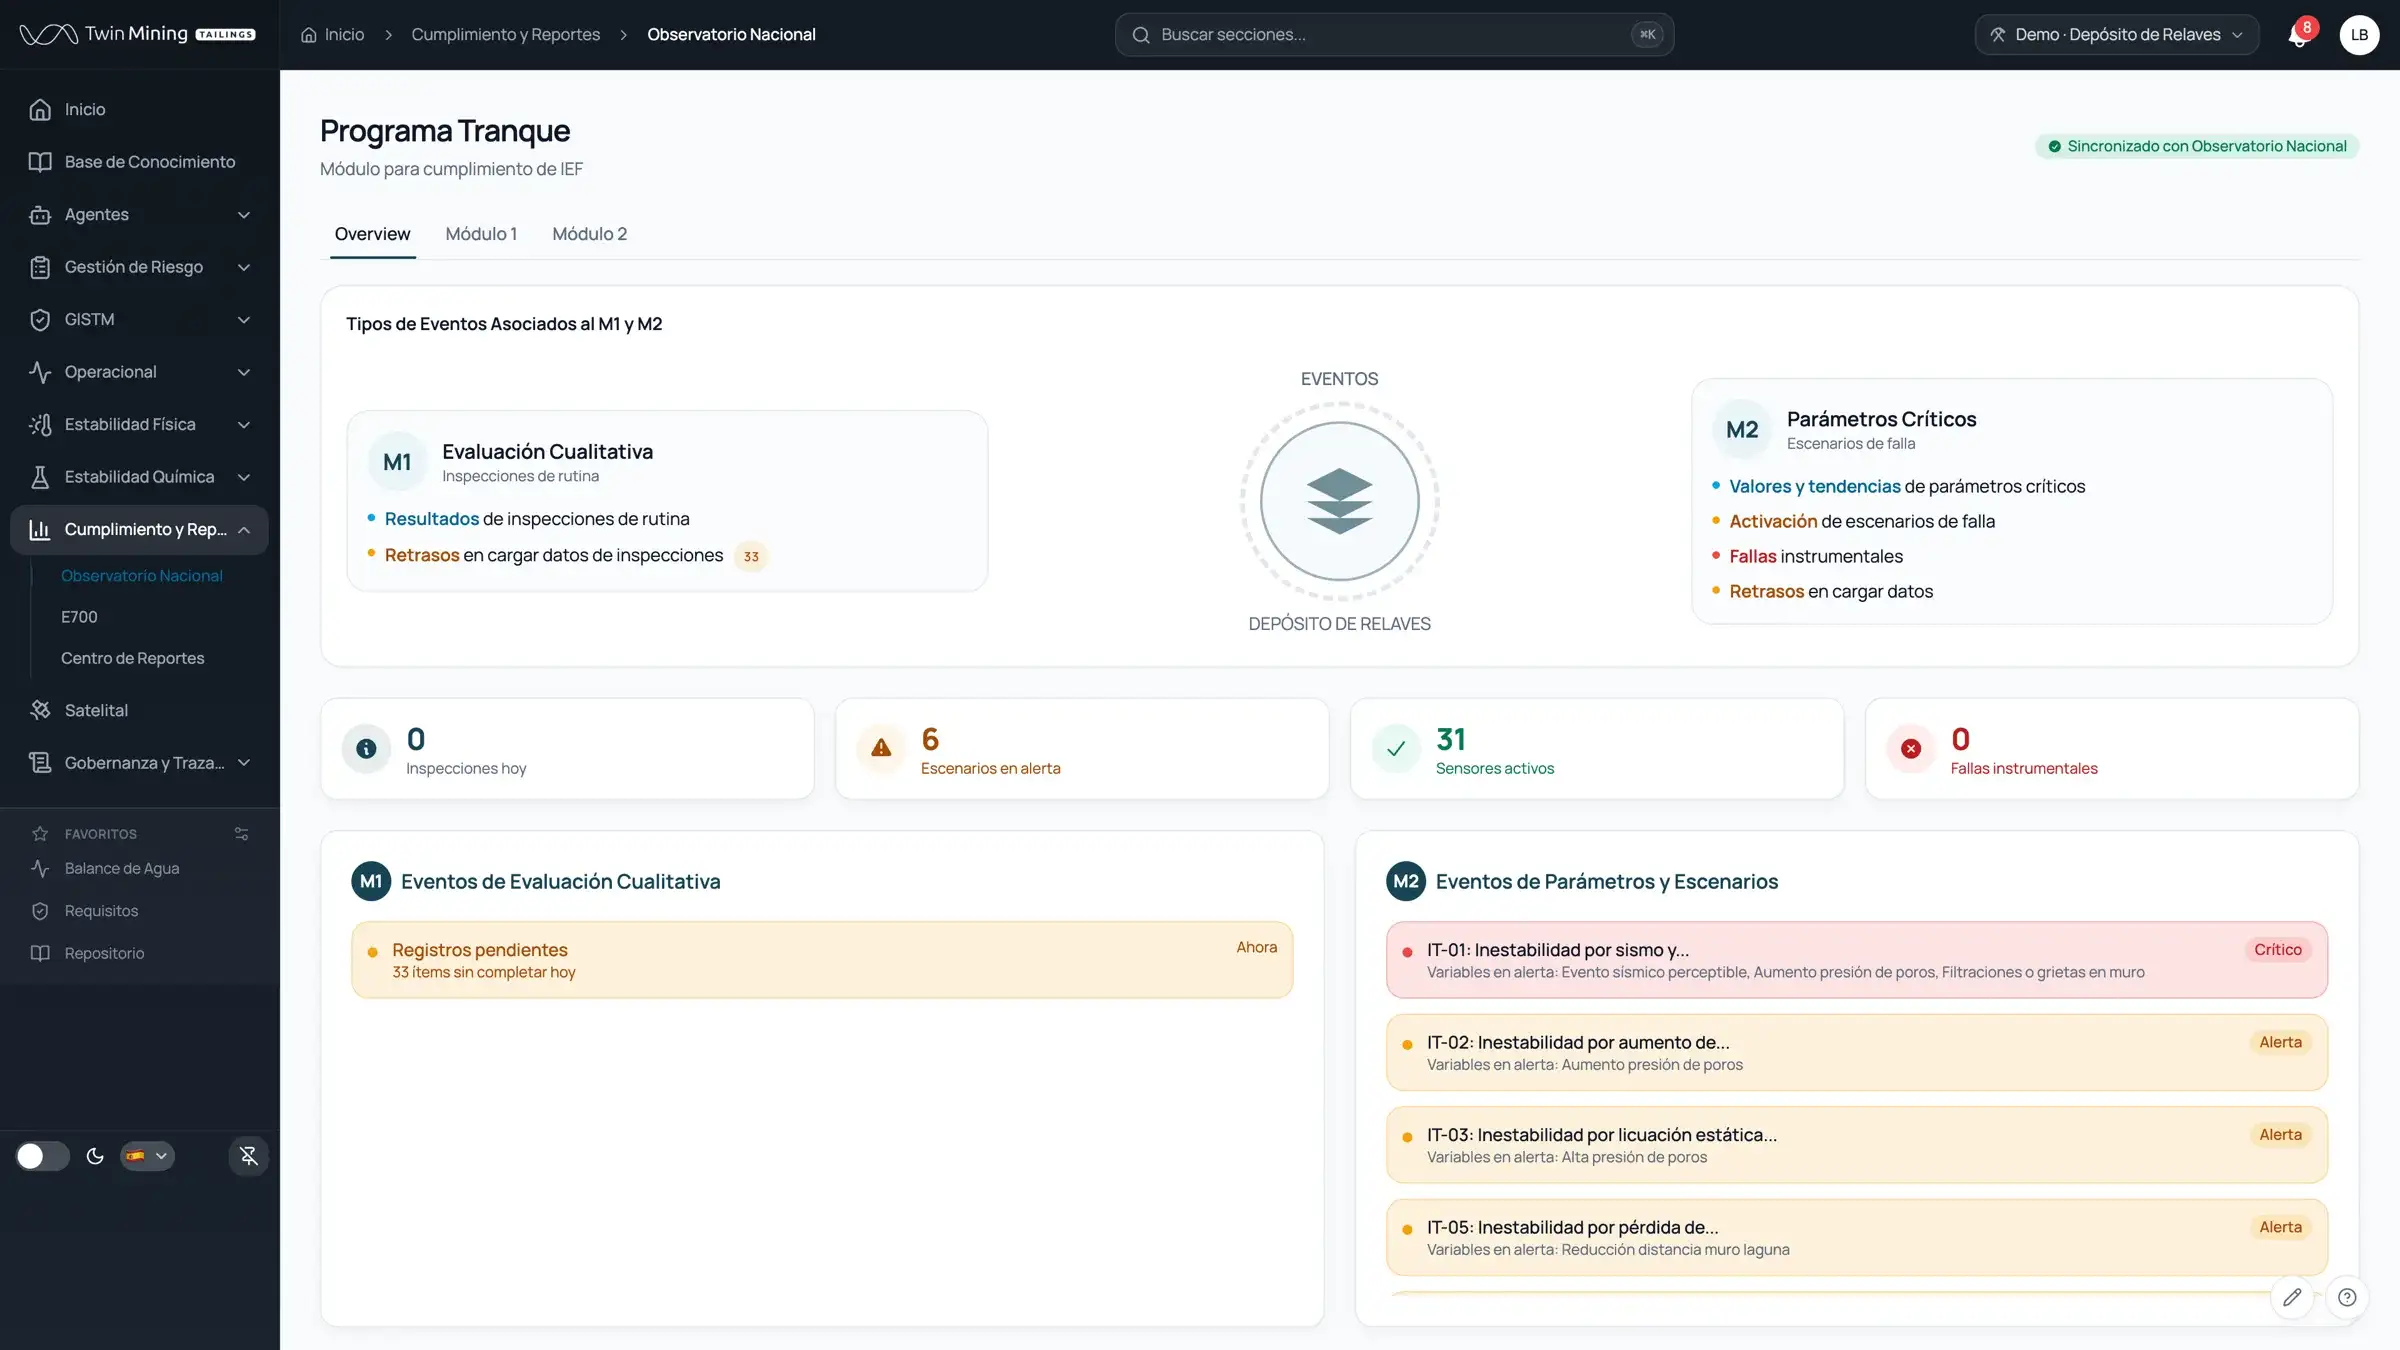Switch to the Módulo 1 tab

(481, 234)
